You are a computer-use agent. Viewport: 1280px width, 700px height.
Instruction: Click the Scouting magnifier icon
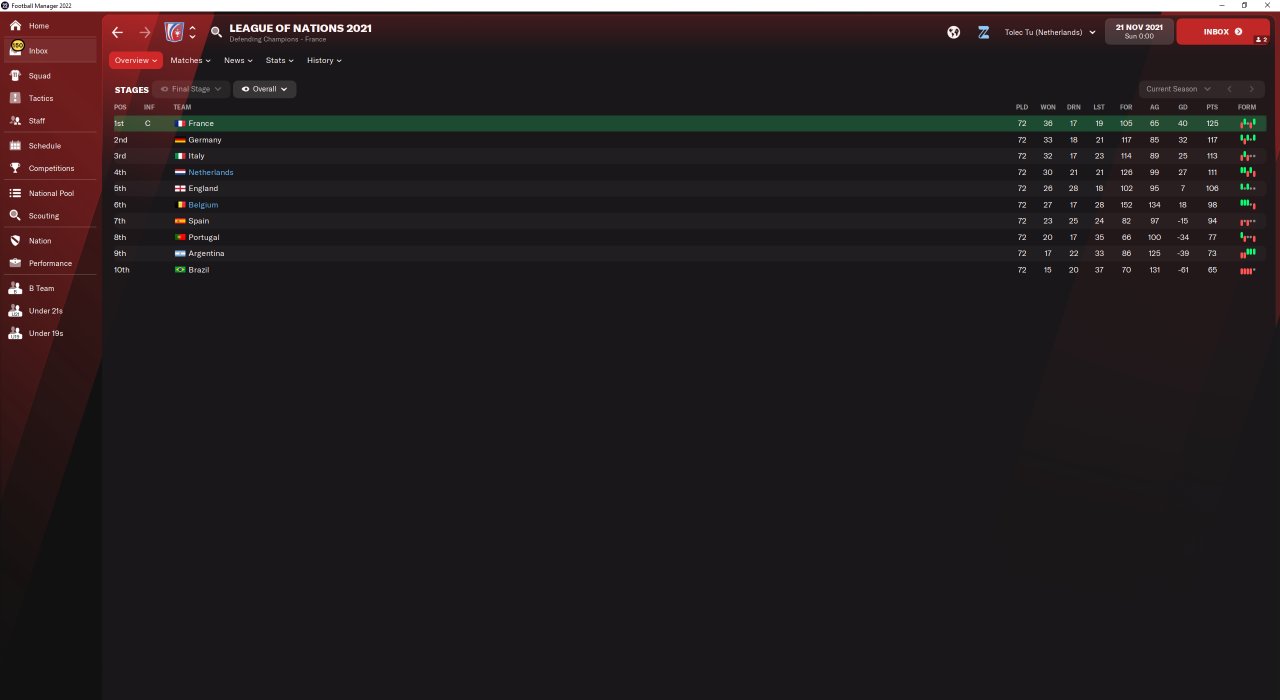(15, 215)
